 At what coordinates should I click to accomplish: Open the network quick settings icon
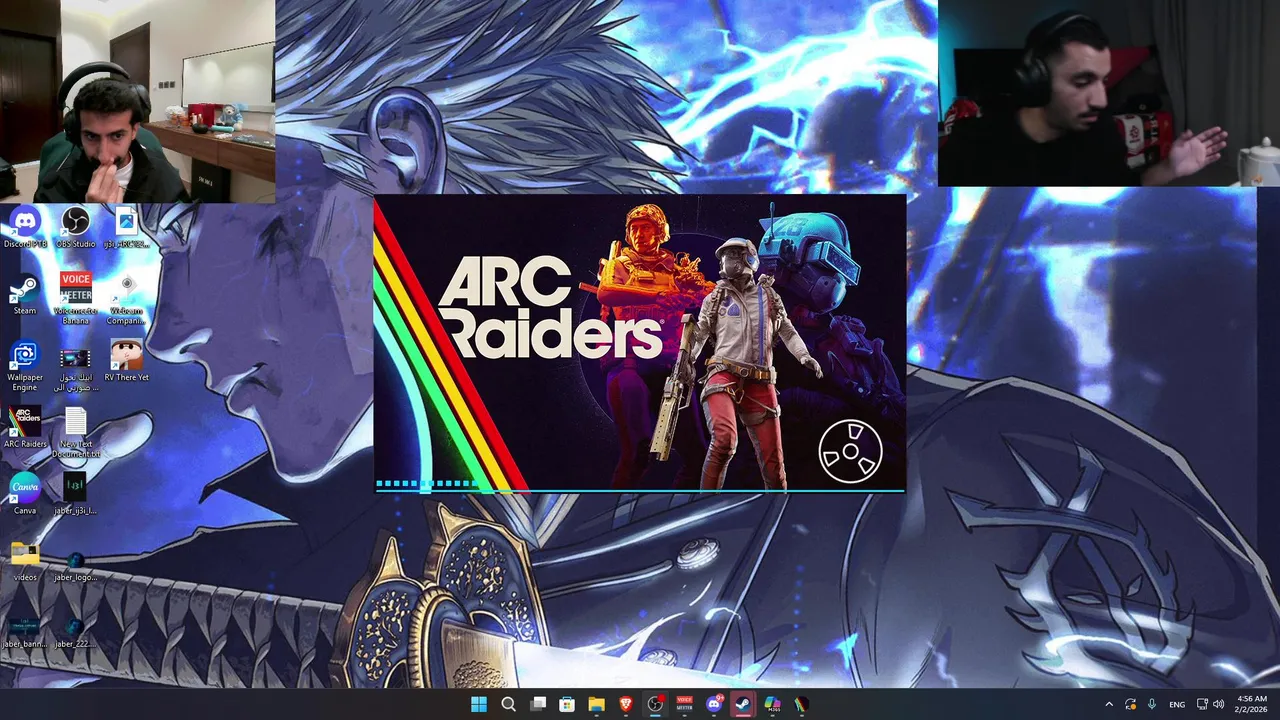[x=1202, y=704]
